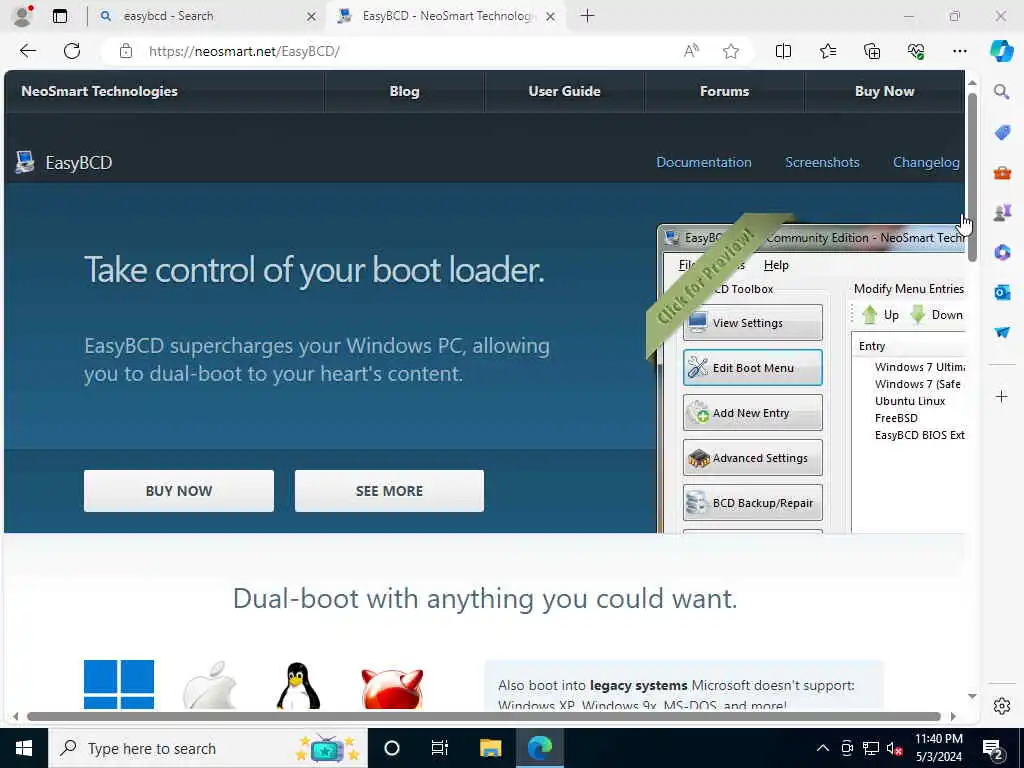This screenshot has width=1024, height=768.
Task: Click Buy Now in top navigation
Action: [x=884, y=91]
